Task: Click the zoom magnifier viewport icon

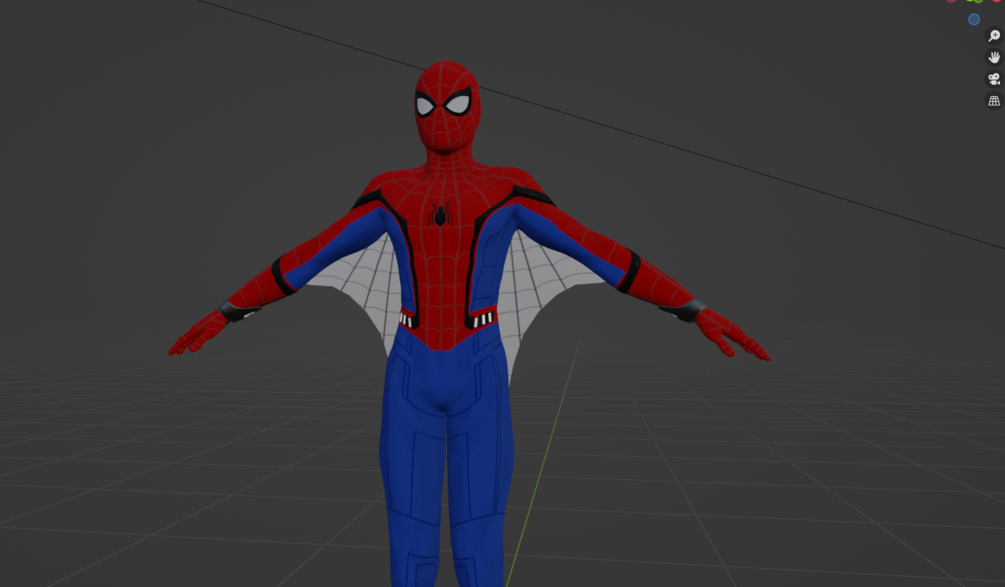Action: (x=994, y=36)
